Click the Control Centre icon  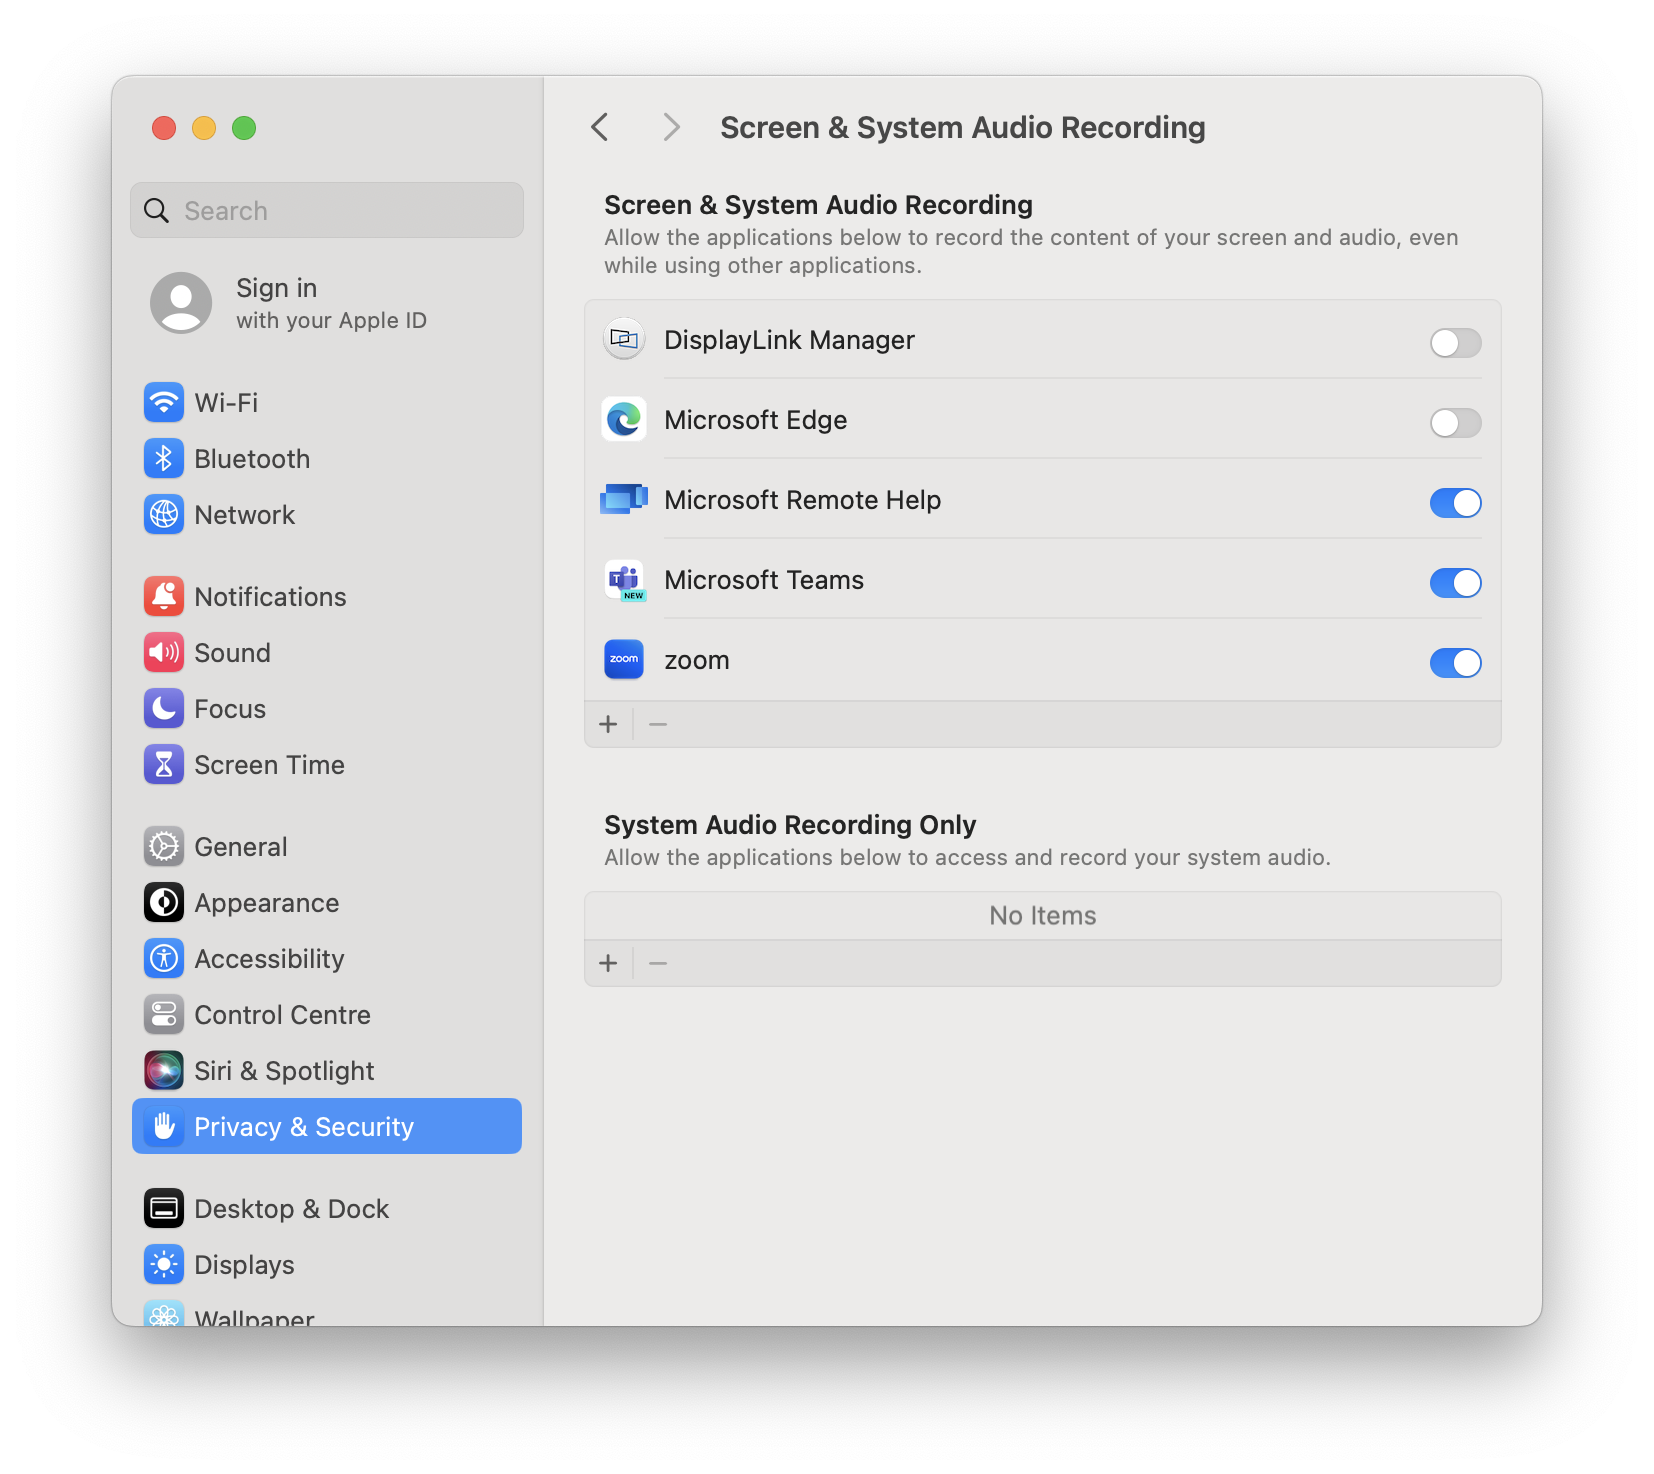click(x=164, y=1015)
